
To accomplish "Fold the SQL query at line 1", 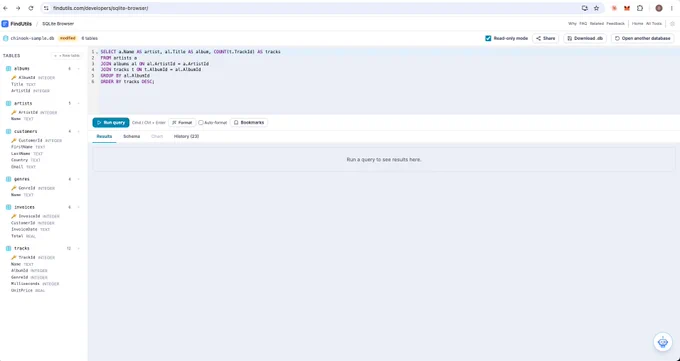I will tap(97, 52).
